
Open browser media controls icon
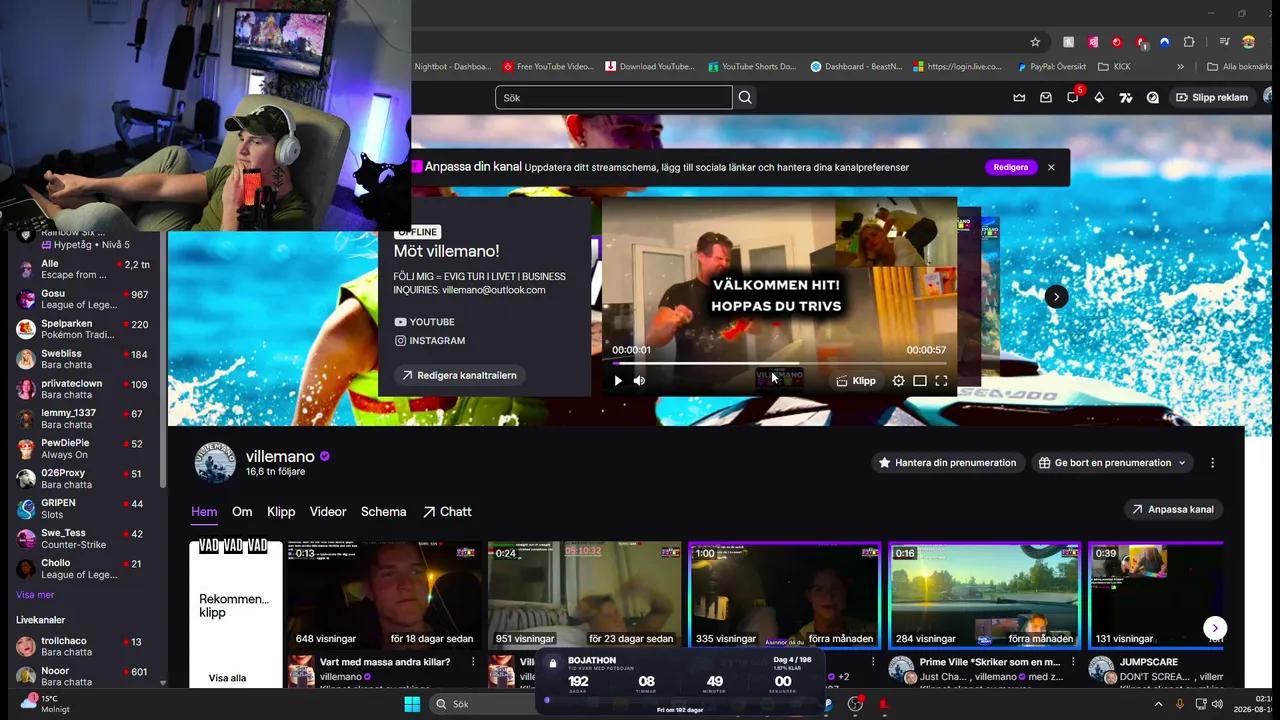(x=1224, y=42)
